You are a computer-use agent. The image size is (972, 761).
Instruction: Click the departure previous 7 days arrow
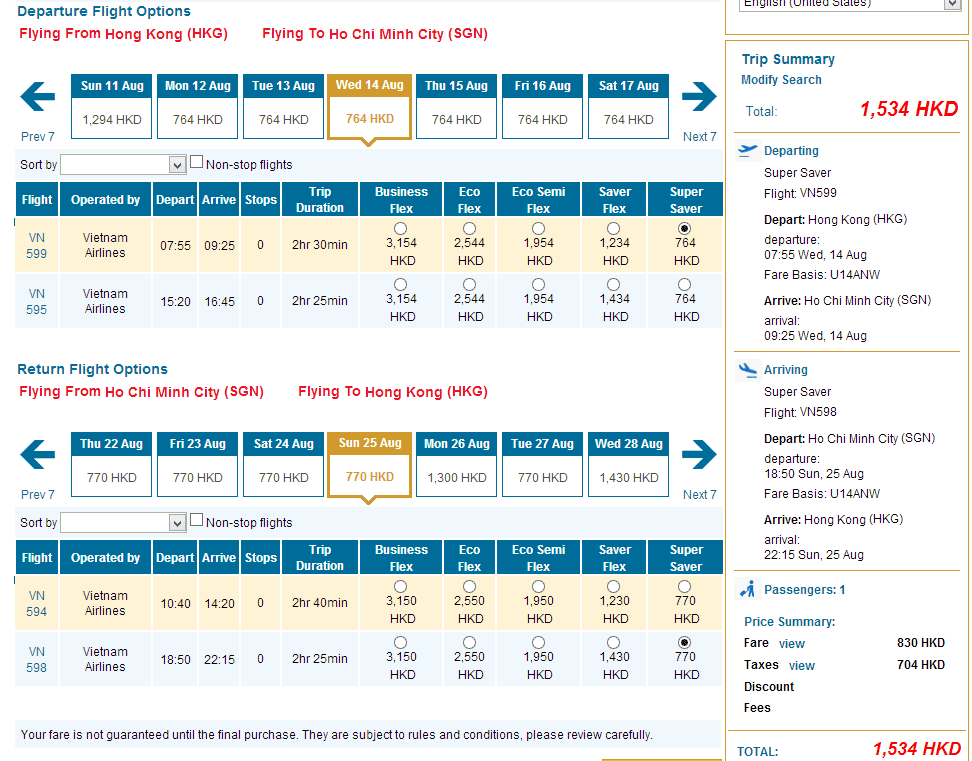[x=37, y=97]
